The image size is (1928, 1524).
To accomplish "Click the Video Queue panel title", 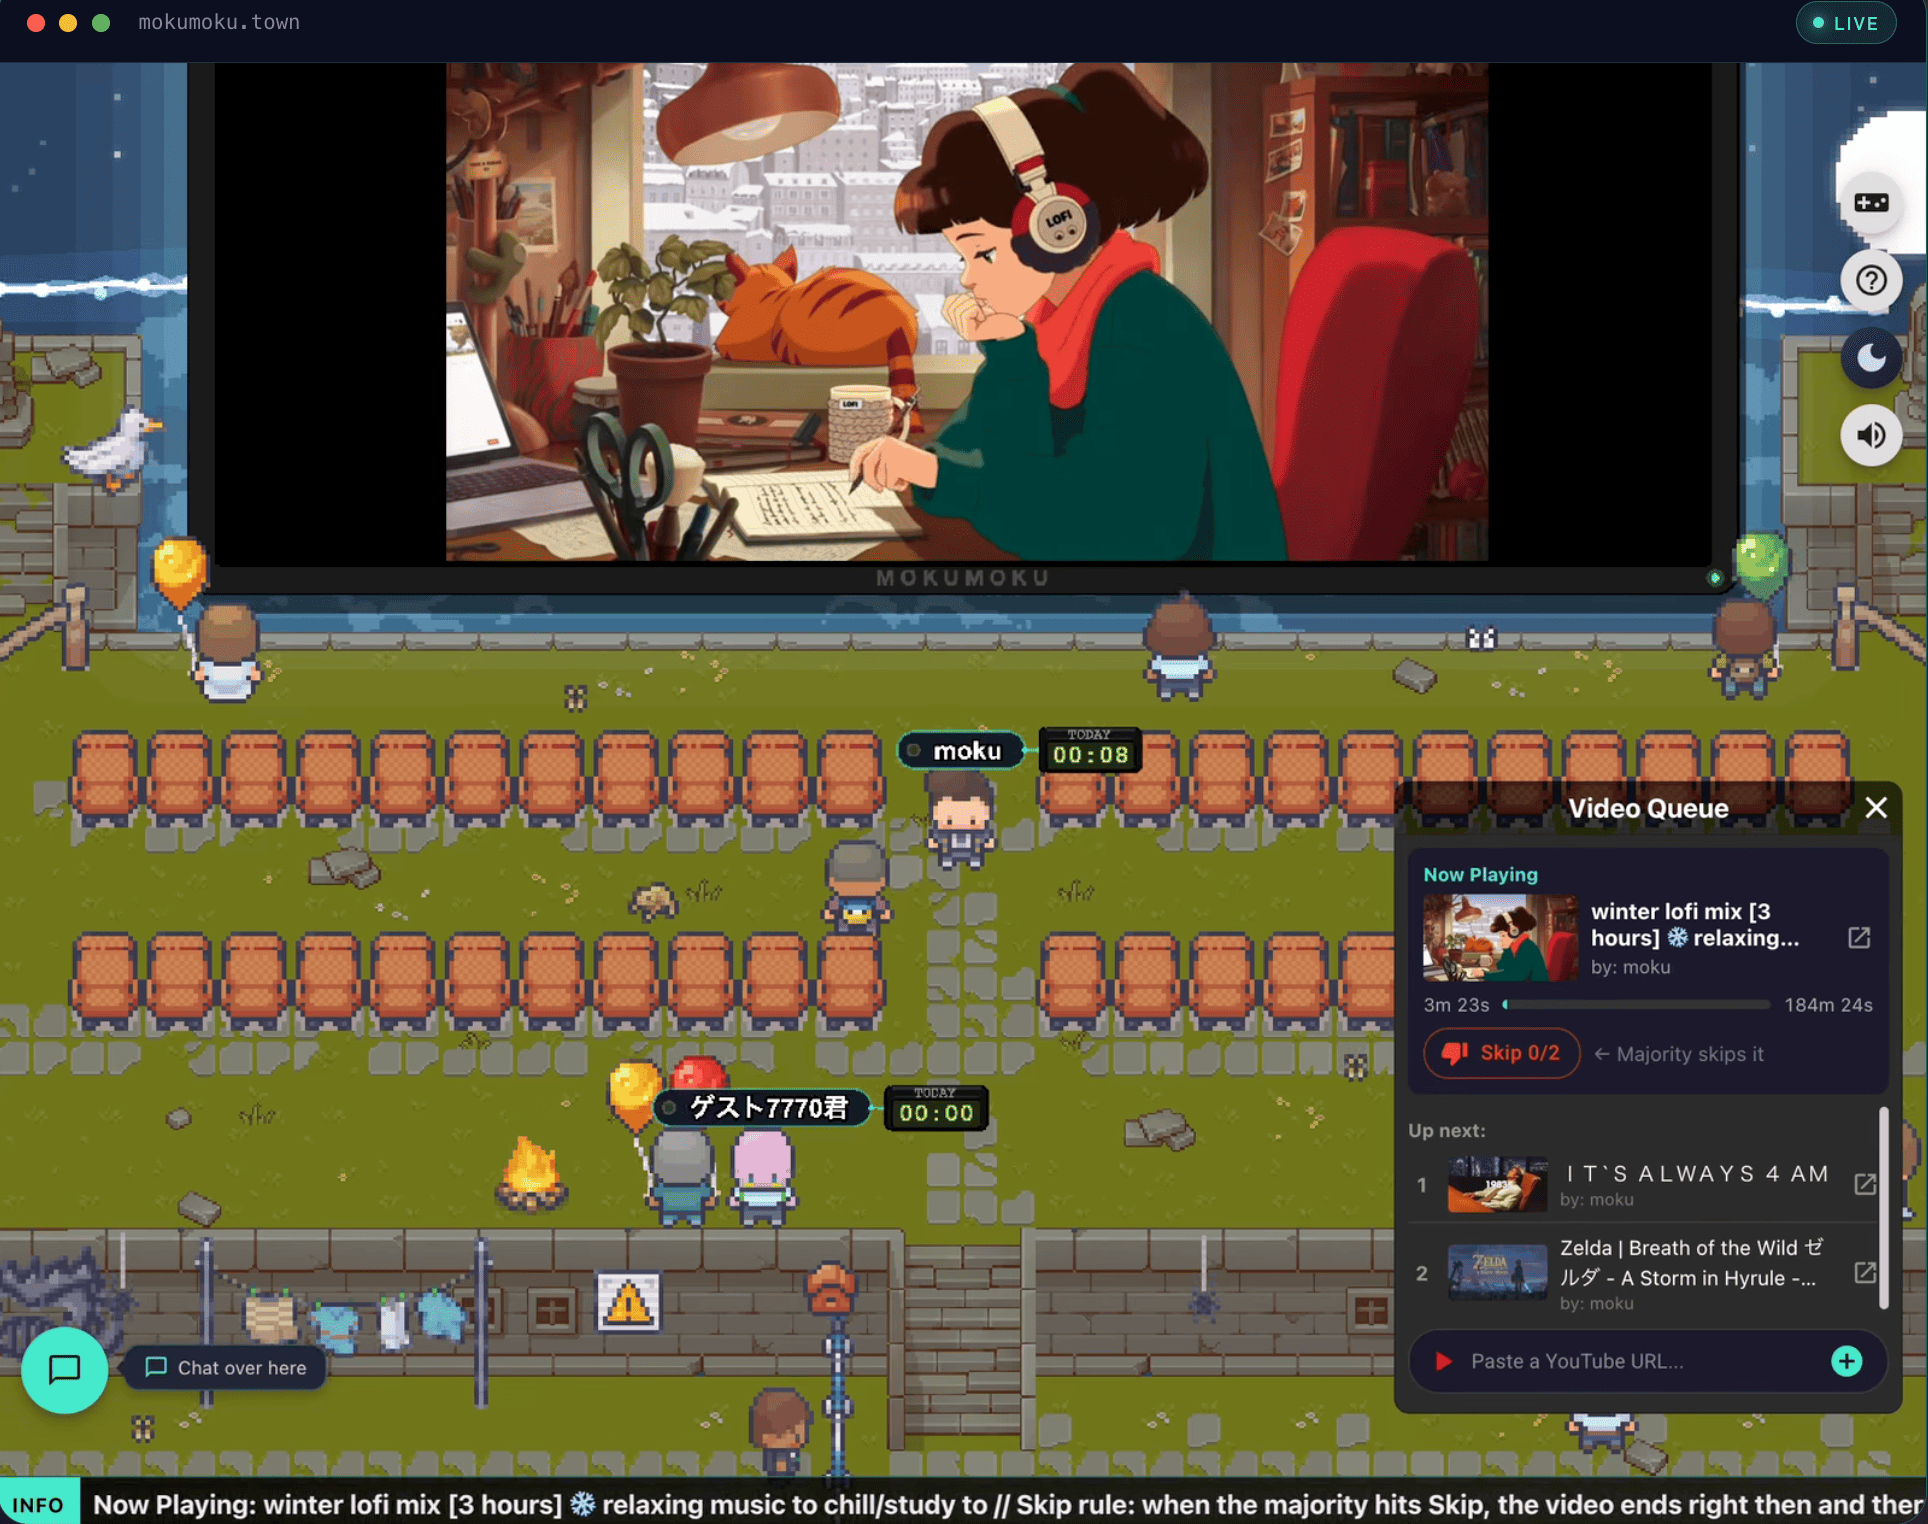I will click(1647, 808).
